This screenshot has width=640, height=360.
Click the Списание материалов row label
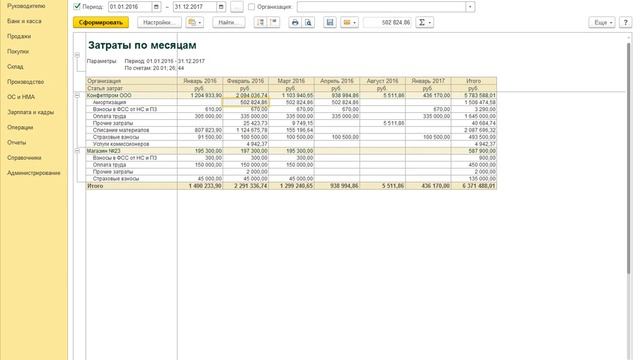pyautogui.click(x=121, y=130)
